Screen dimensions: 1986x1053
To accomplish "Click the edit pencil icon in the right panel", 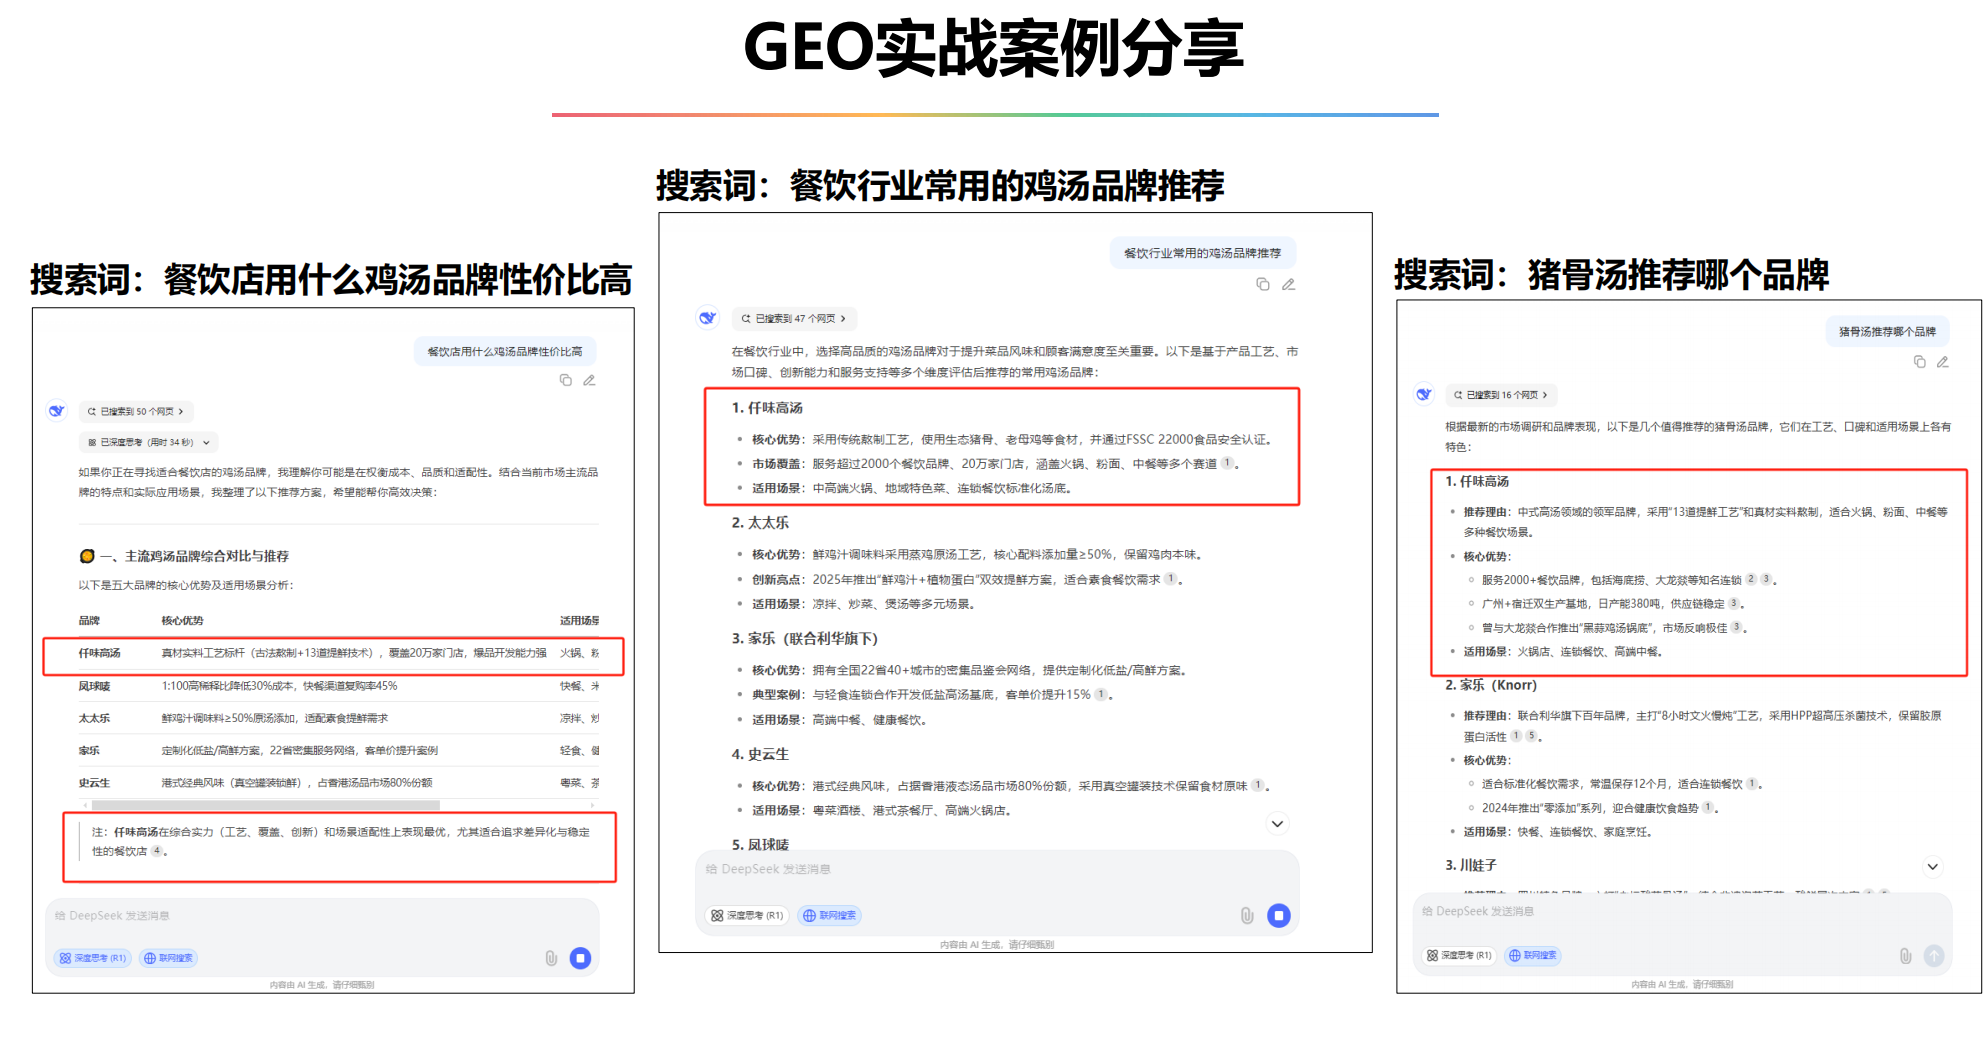I will (1945, 363).
